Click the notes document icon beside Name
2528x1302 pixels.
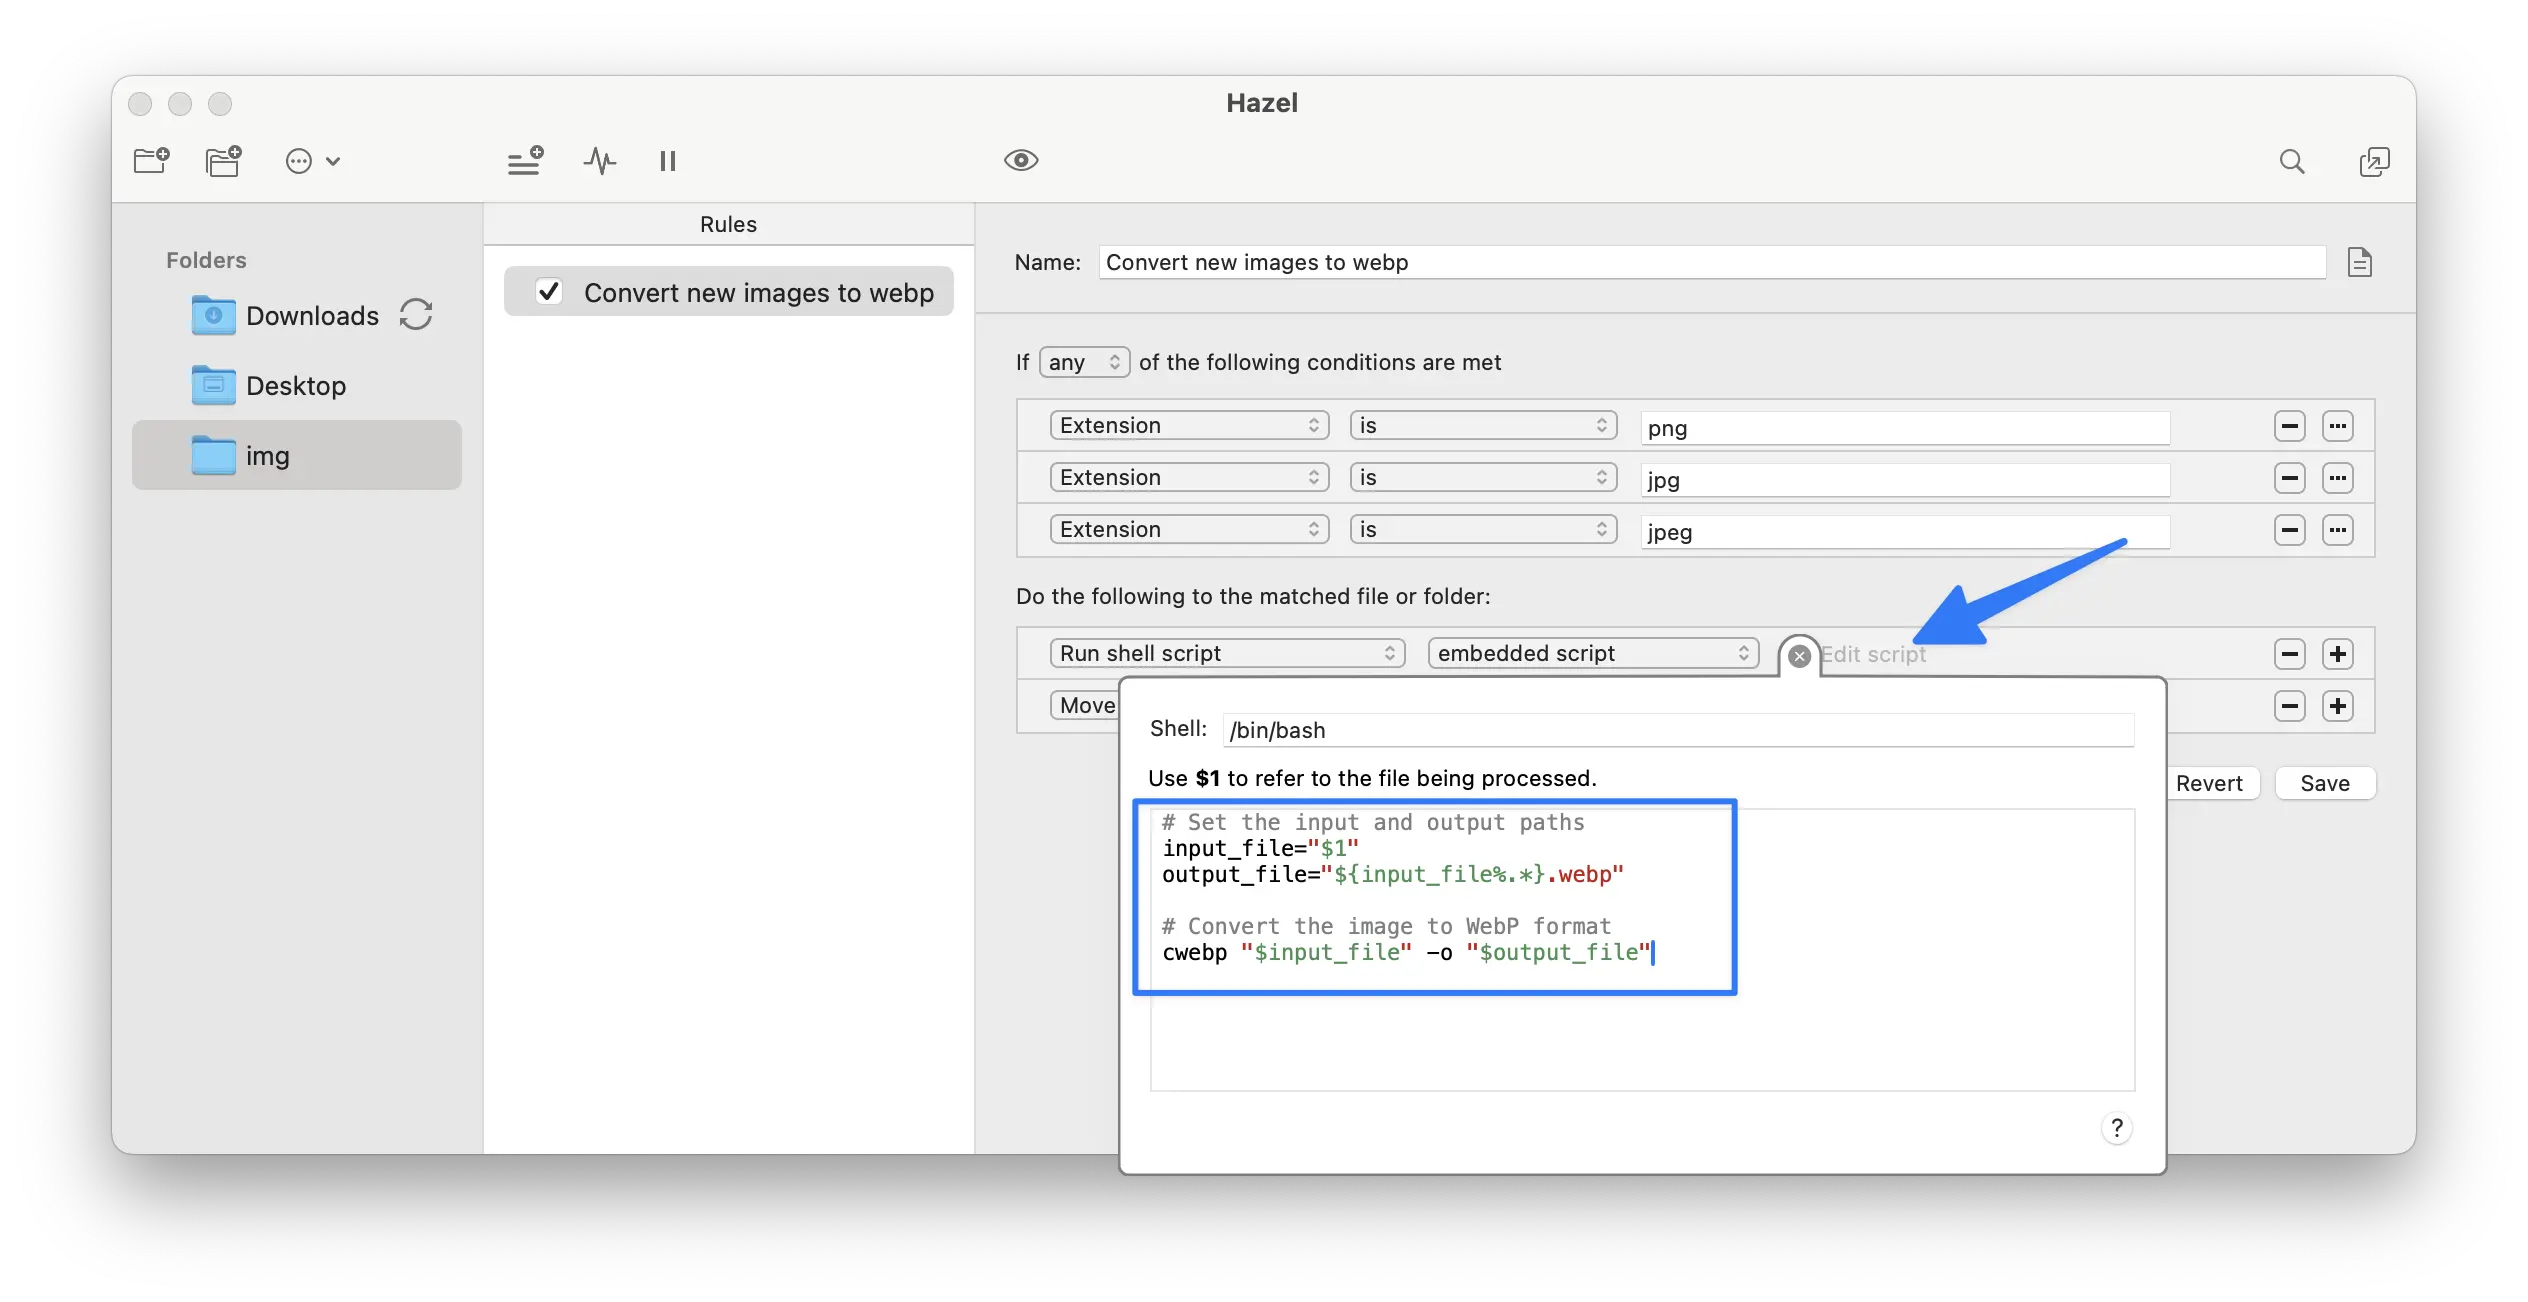coord(2360,262)
